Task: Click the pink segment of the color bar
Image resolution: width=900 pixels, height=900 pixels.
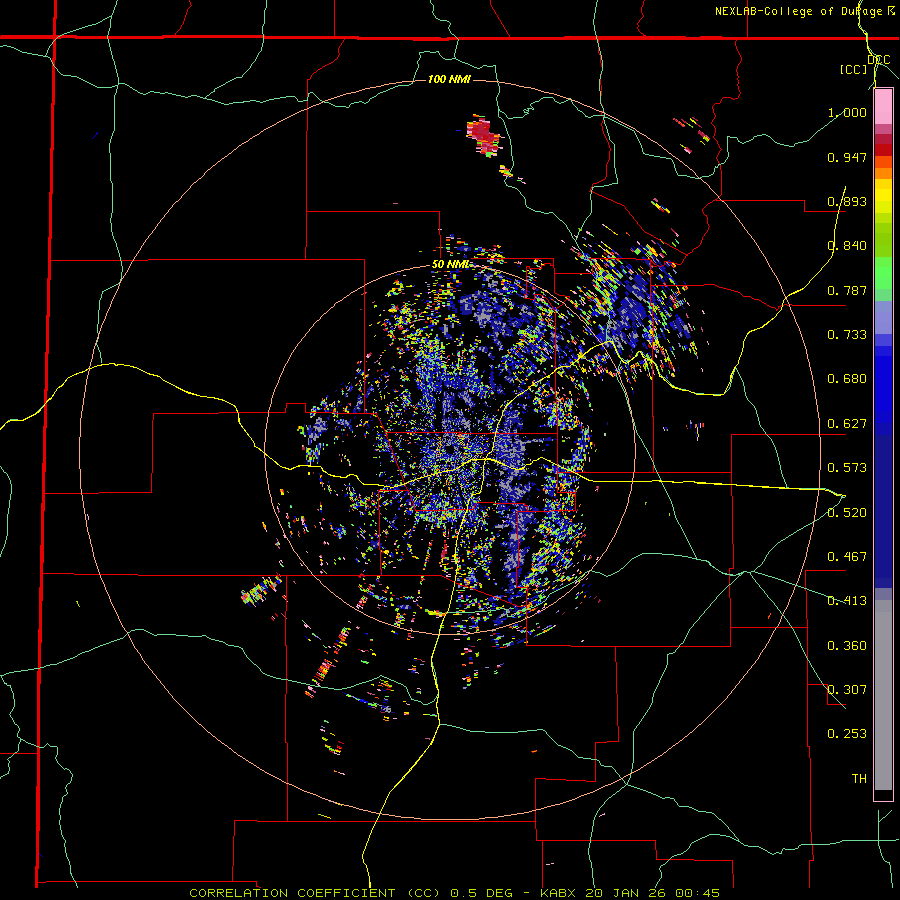Action: tap(883, 107)
